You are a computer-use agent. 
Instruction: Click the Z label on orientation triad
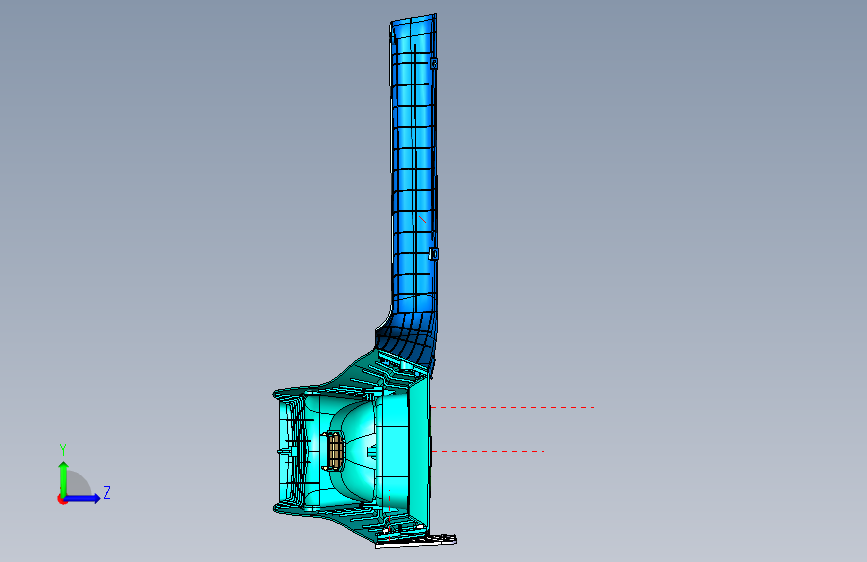(x=107, y=492)
